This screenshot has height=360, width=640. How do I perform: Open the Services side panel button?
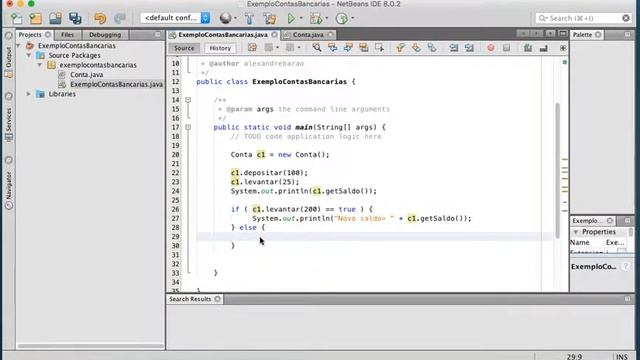tap(9, 124)
